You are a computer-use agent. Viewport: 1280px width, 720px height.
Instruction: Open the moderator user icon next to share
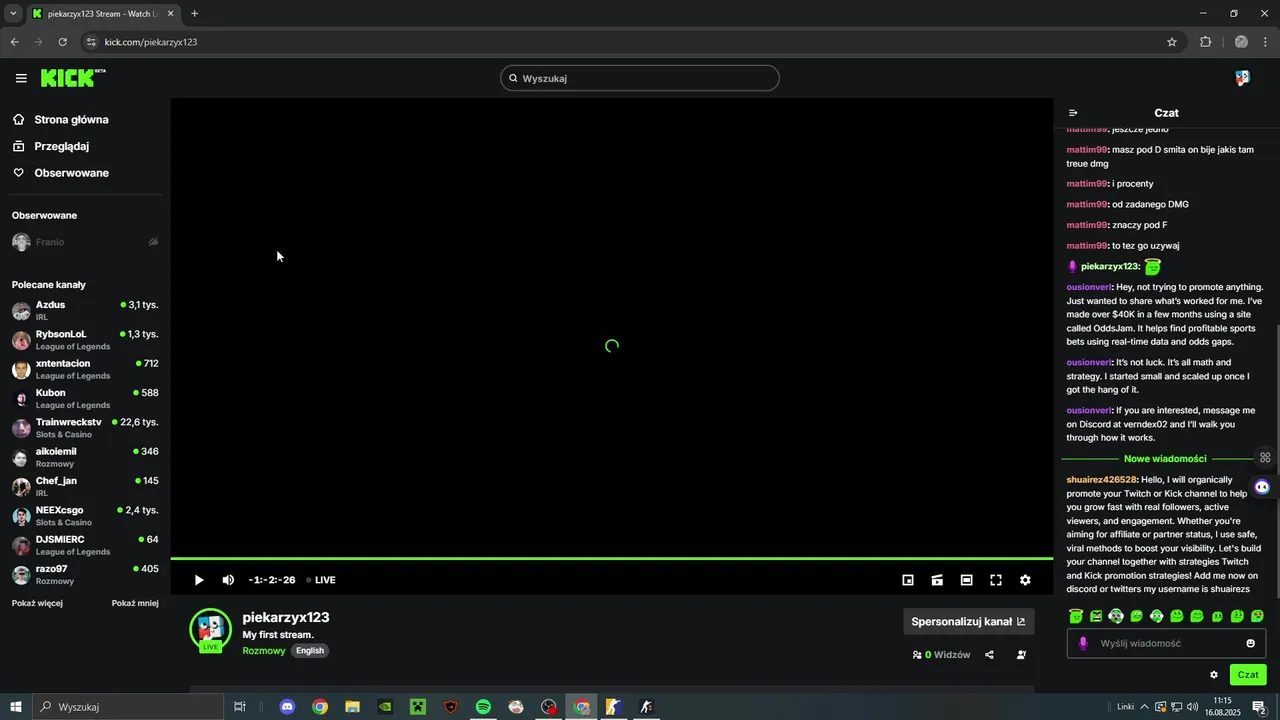1021,655
